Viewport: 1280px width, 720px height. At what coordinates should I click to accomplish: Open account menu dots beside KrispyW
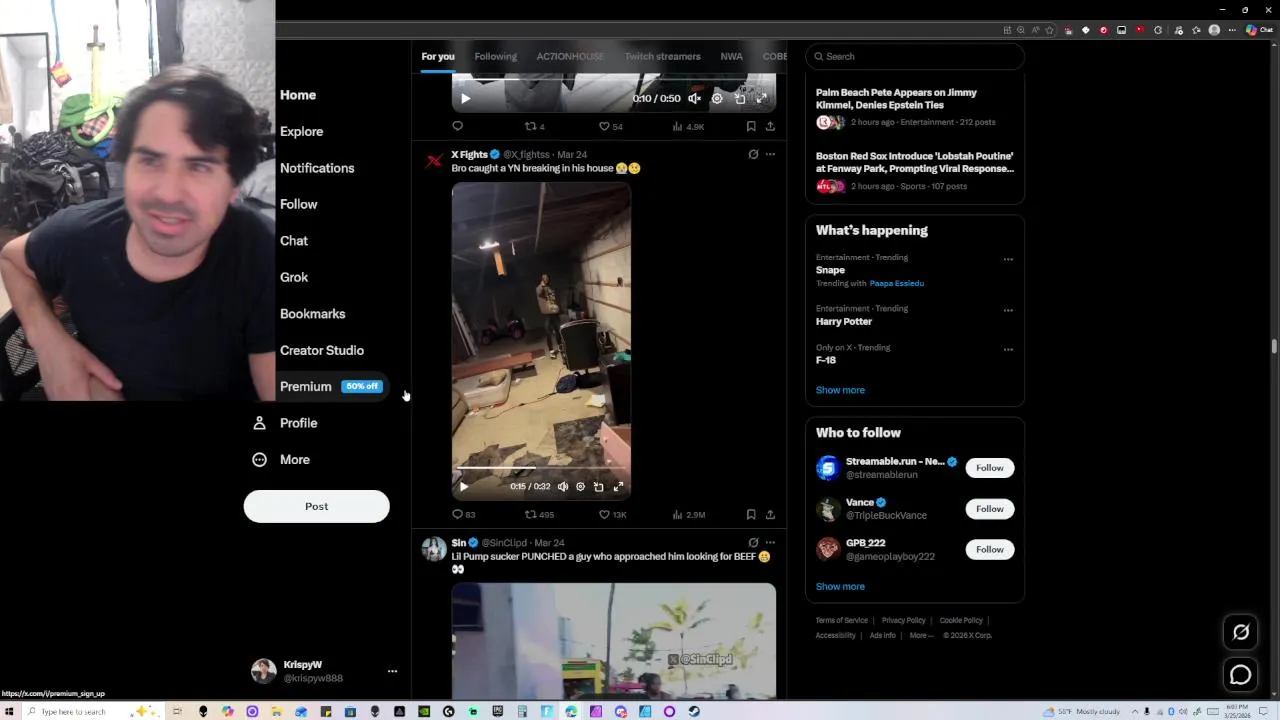coord(392,672)
